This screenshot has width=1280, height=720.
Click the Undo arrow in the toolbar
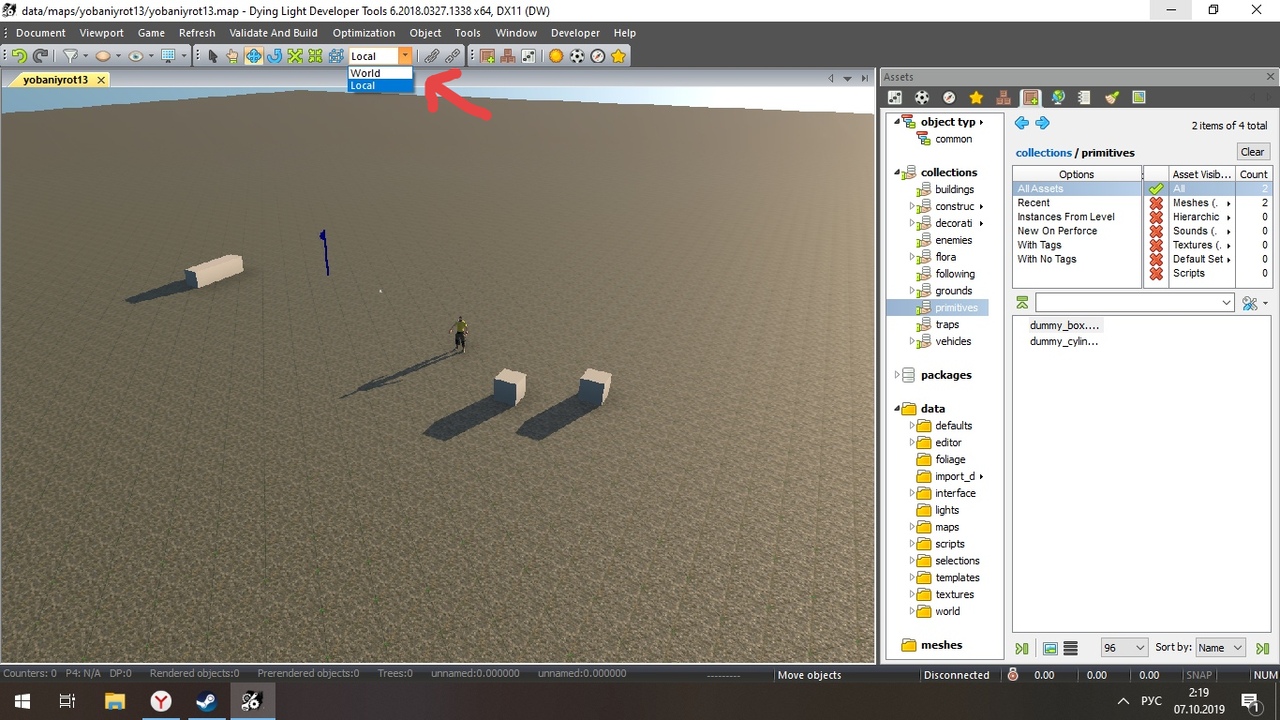(19, 56)
